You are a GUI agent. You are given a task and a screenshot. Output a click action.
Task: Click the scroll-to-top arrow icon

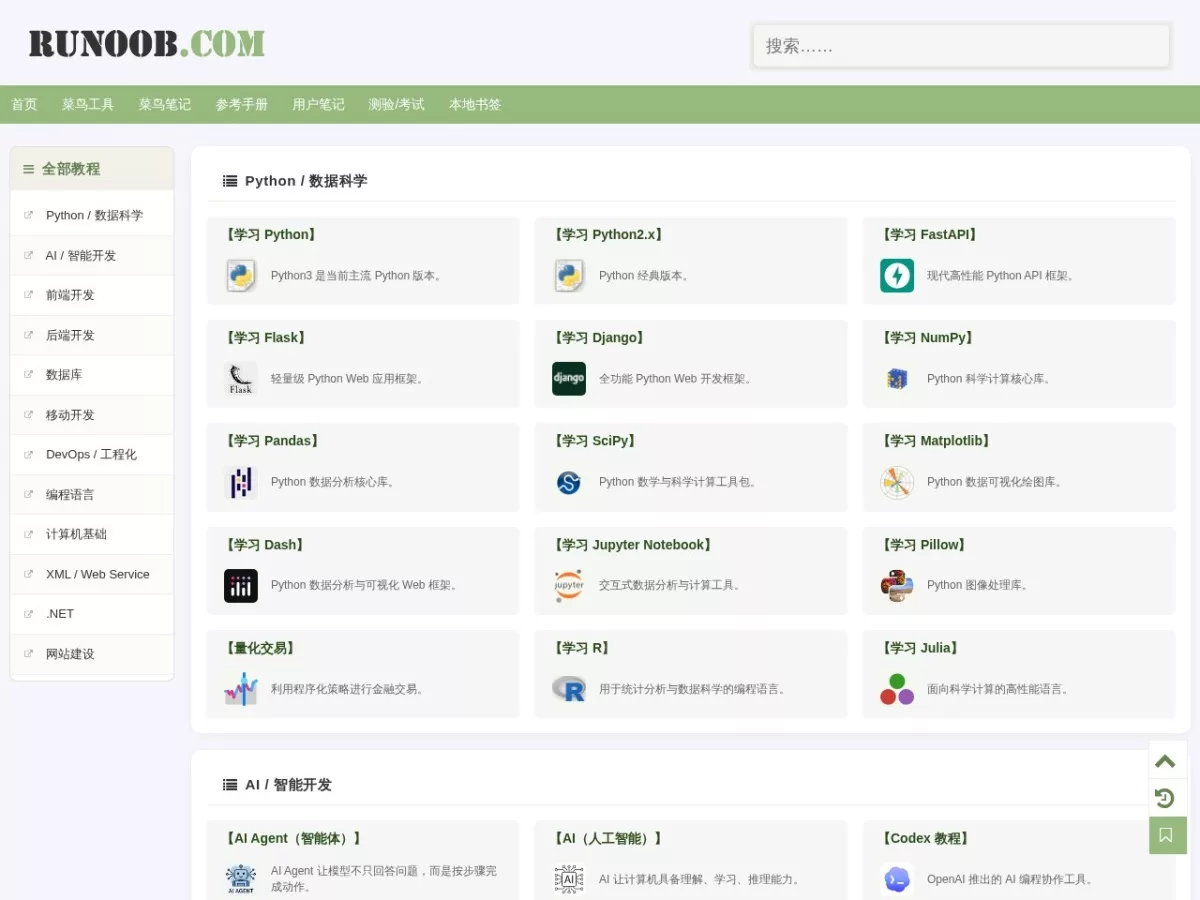tap(1165, 761)
